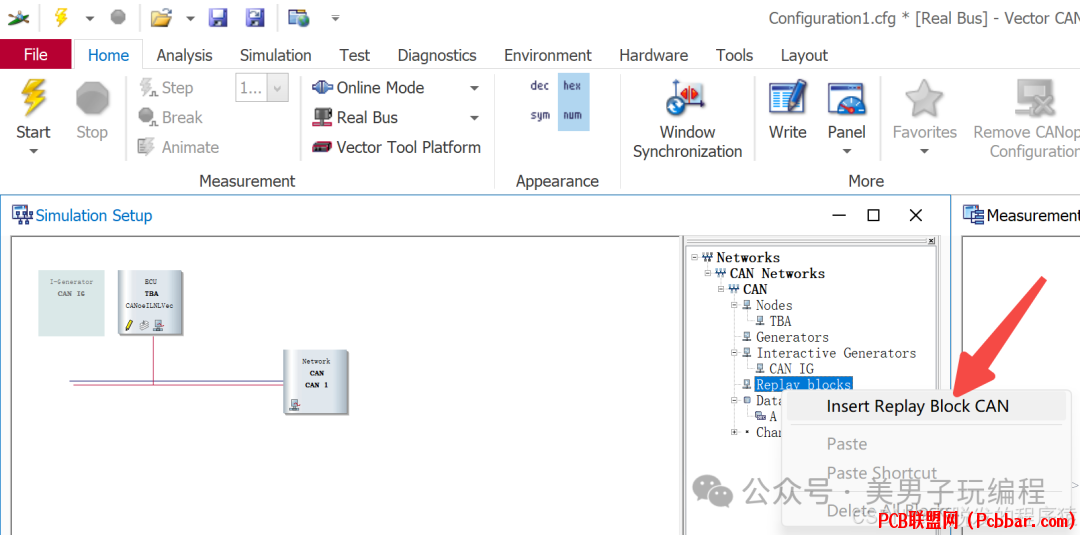Click the Remove CANopen Configuration icon
1080x535 pixels.
point(1037,98)
